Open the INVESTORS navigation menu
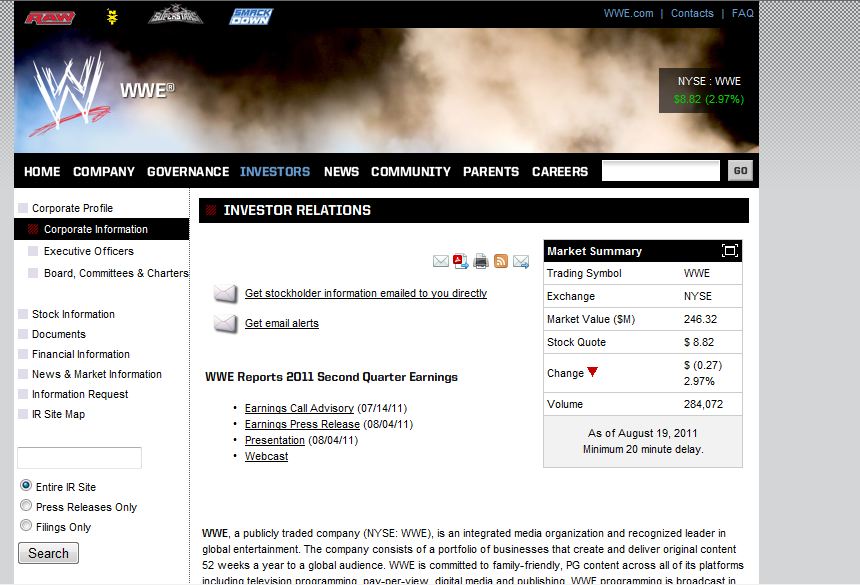The height and width of the screenshot is (585, 860). tap(275, 172)
